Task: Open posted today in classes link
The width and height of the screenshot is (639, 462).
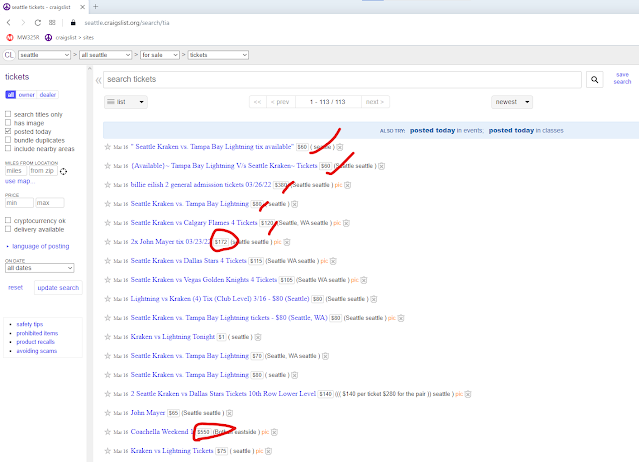Action: (526, 130)
